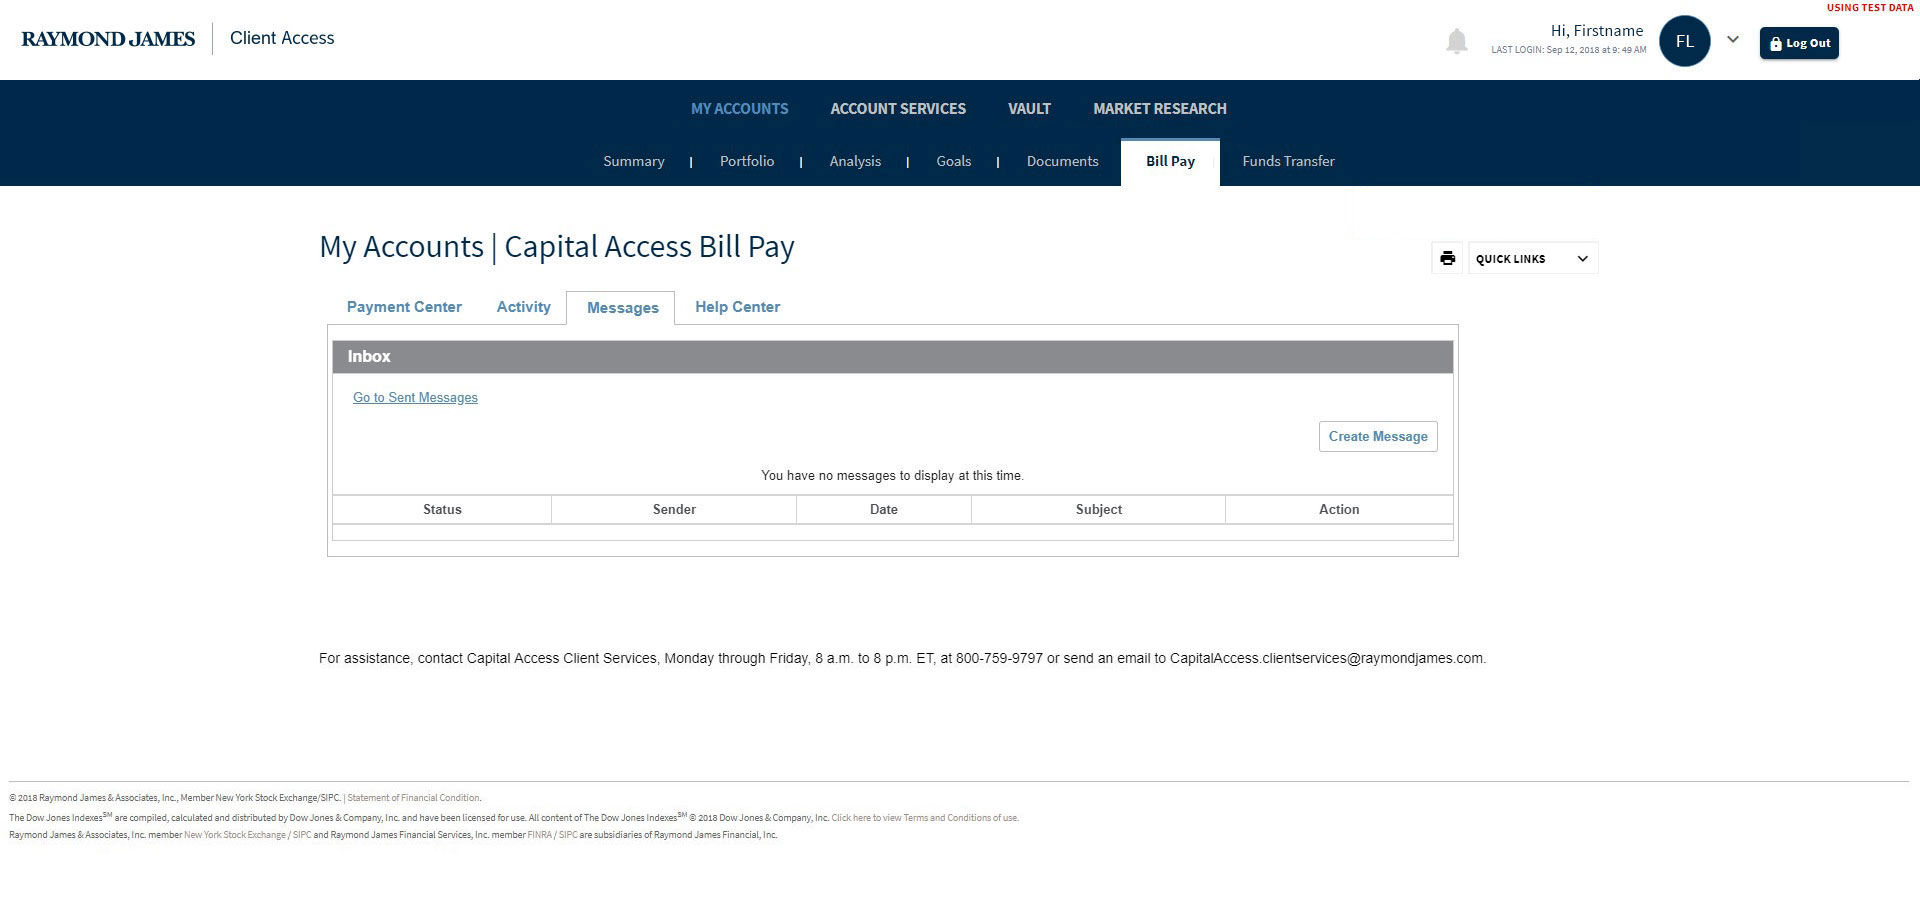Go to the Analysis sub-tab

click(855, 161)
